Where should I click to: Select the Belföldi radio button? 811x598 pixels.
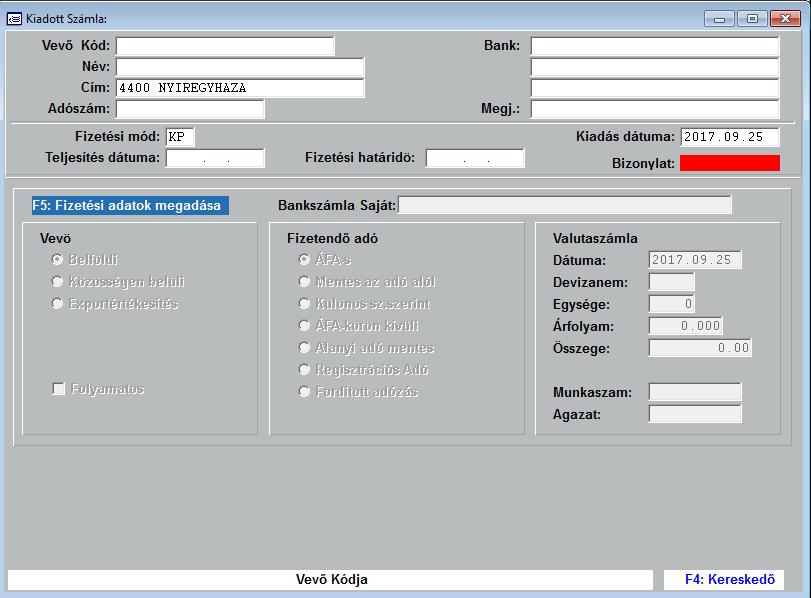pos(57,259)
